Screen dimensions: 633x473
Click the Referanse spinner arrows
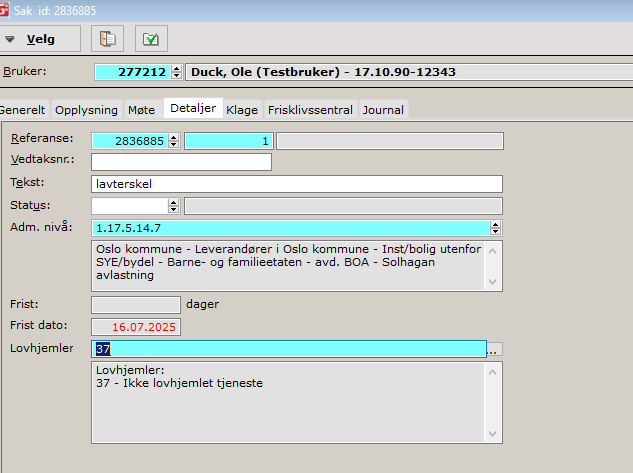coord(174,141)
